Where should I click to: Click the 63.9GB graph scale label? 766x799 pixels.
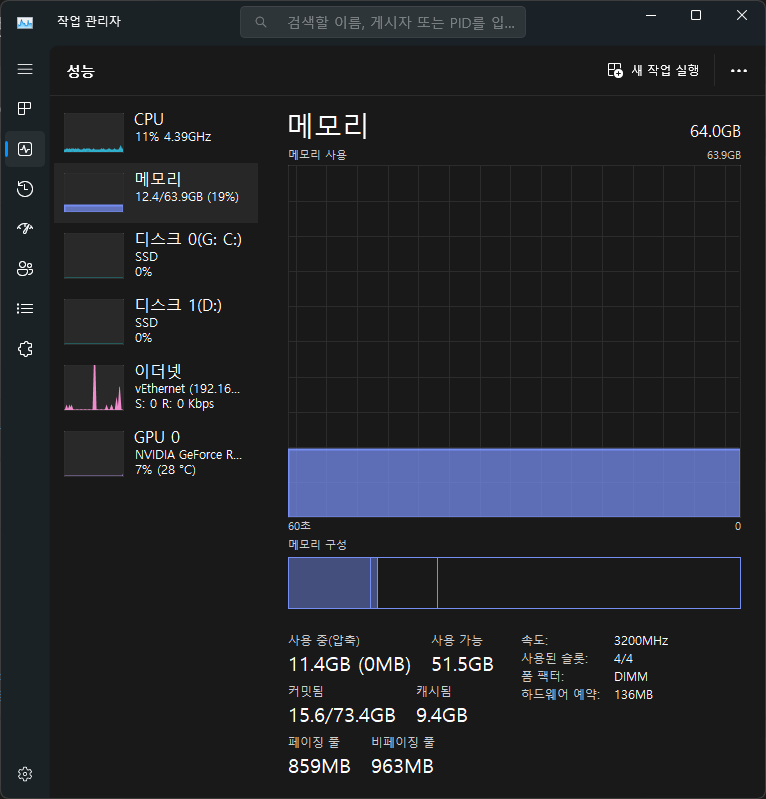pos(724,155)
